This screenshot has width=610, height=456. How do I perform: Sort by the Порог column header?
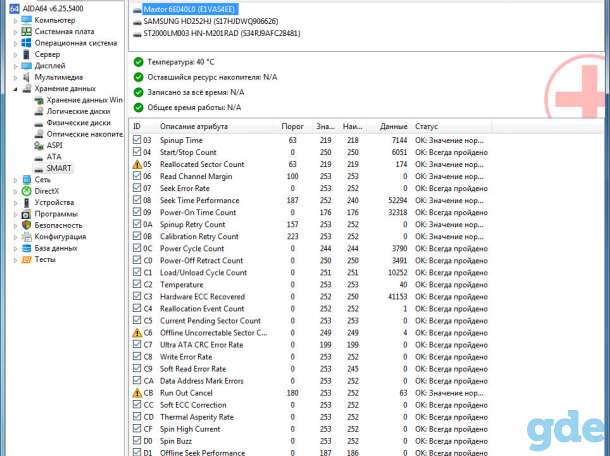(x=292, y=126)
